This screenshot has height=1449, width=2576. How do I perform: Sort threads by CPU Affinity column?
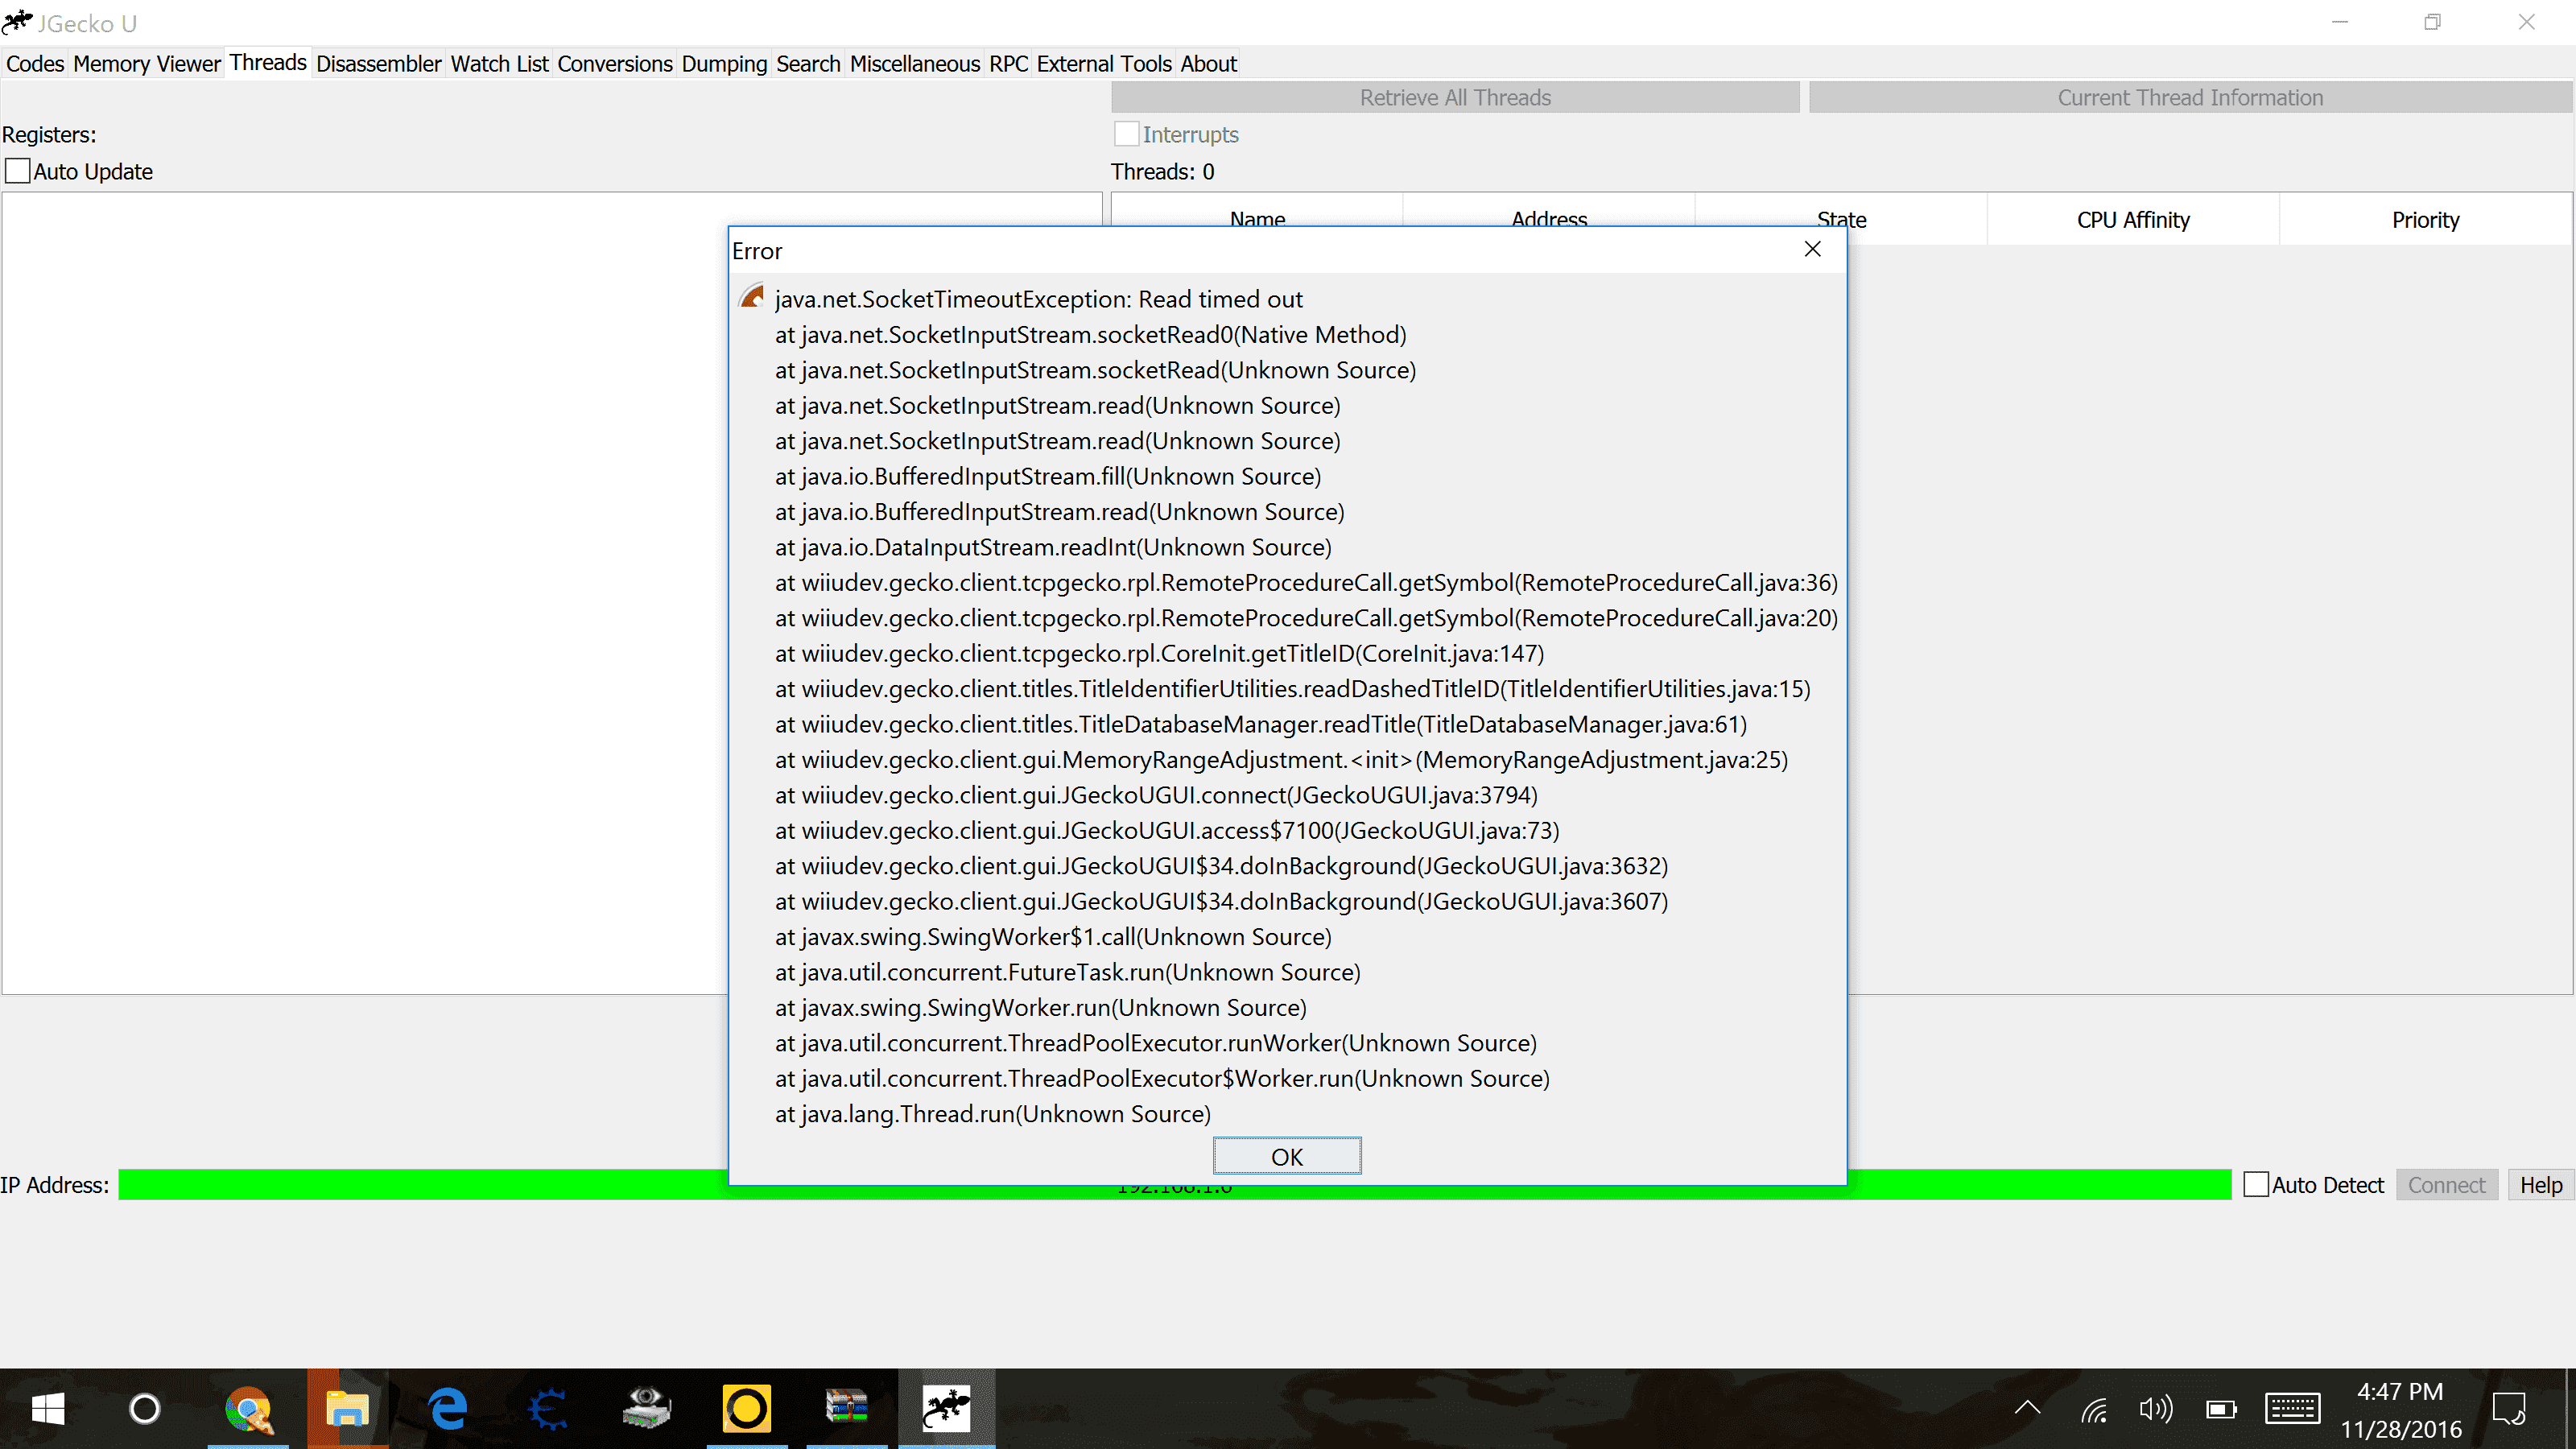click(x=2133, y=220)
